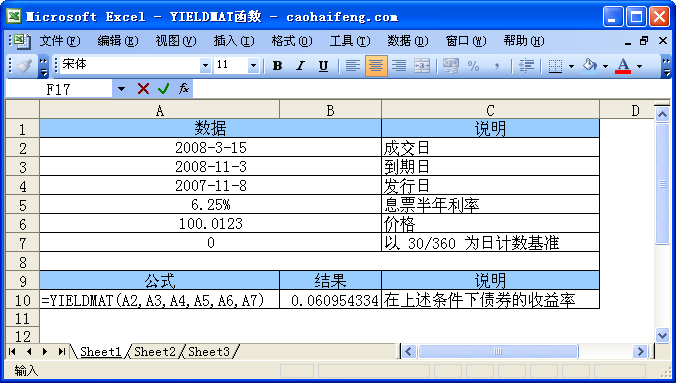Expand standard toolbar options chevron
Screen dimensions: 676x383
tap(43, 66)
